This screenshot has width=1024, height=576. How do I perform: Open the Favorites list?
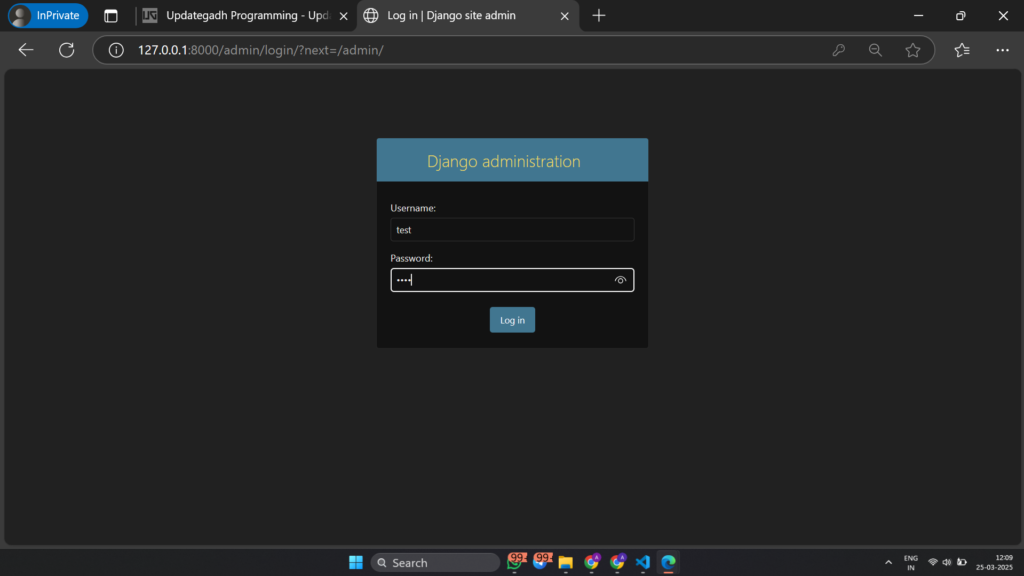tap(962, 50)
